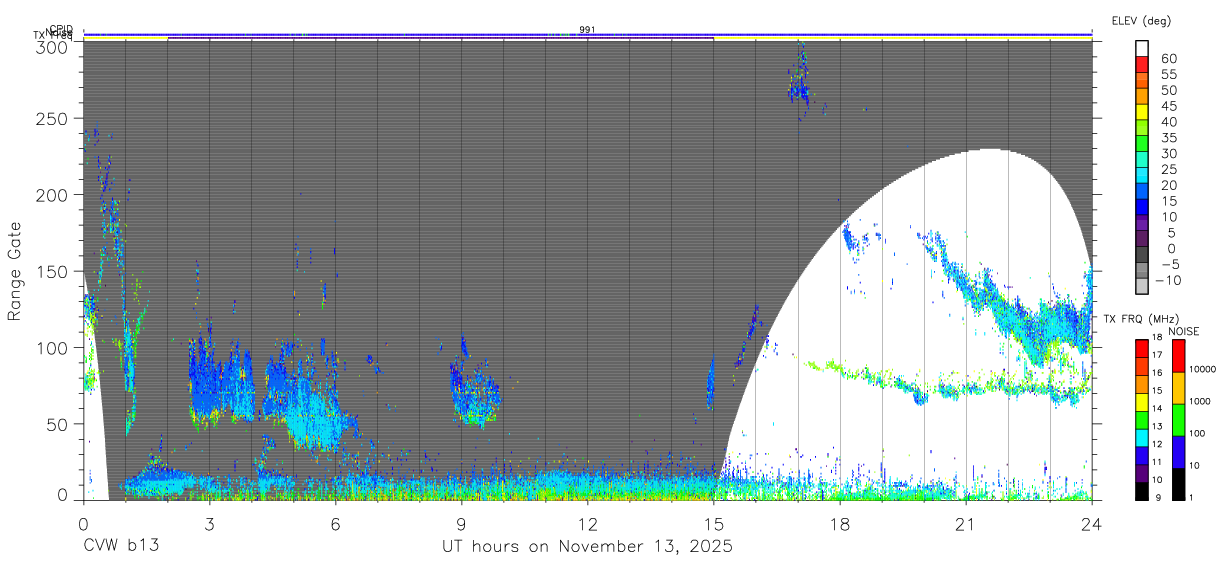Click the '991' CPID value above plot
1228x567 pixels.
587,30
